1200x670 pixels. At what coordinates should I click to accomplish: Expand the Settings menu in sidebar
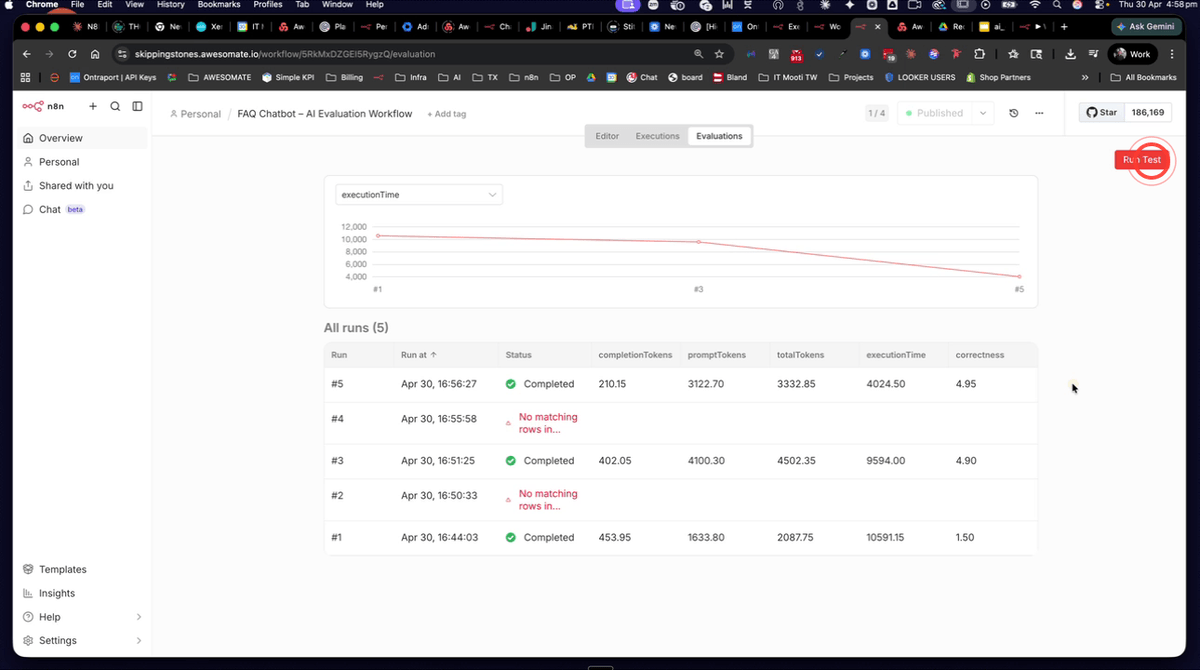click(84, 640)
